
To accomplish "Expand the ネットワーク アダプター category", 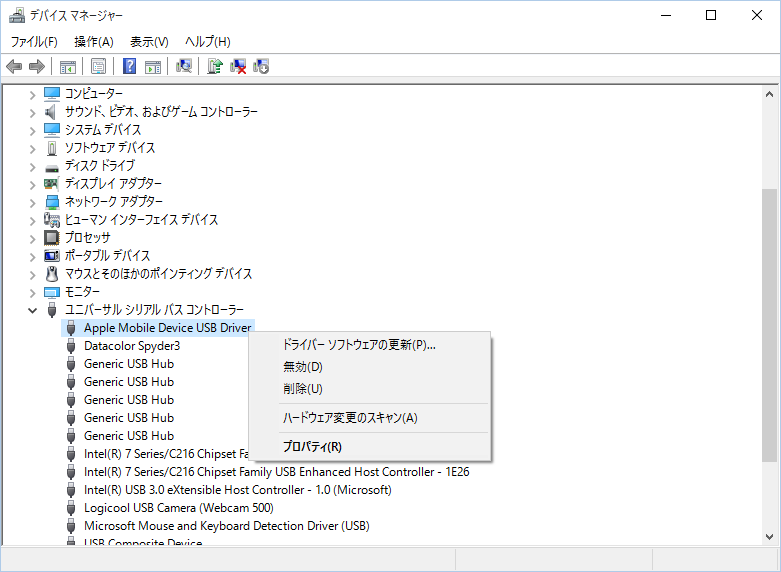I will [x=33, y=202].
